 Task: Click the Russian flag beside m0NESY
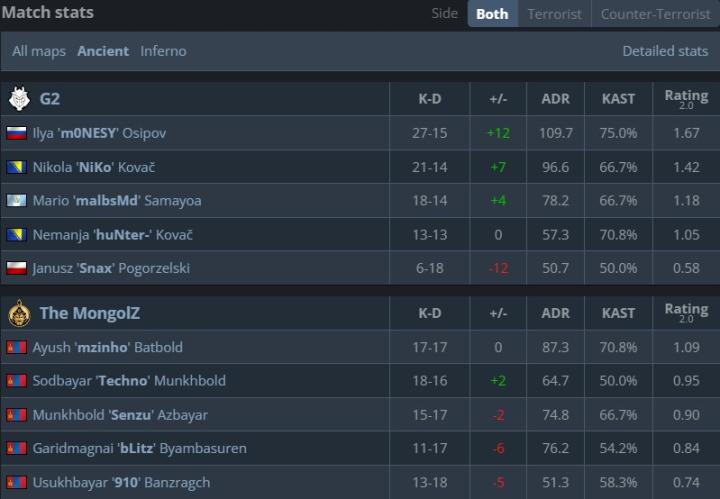pyautogui.click(x=16, y=133)
